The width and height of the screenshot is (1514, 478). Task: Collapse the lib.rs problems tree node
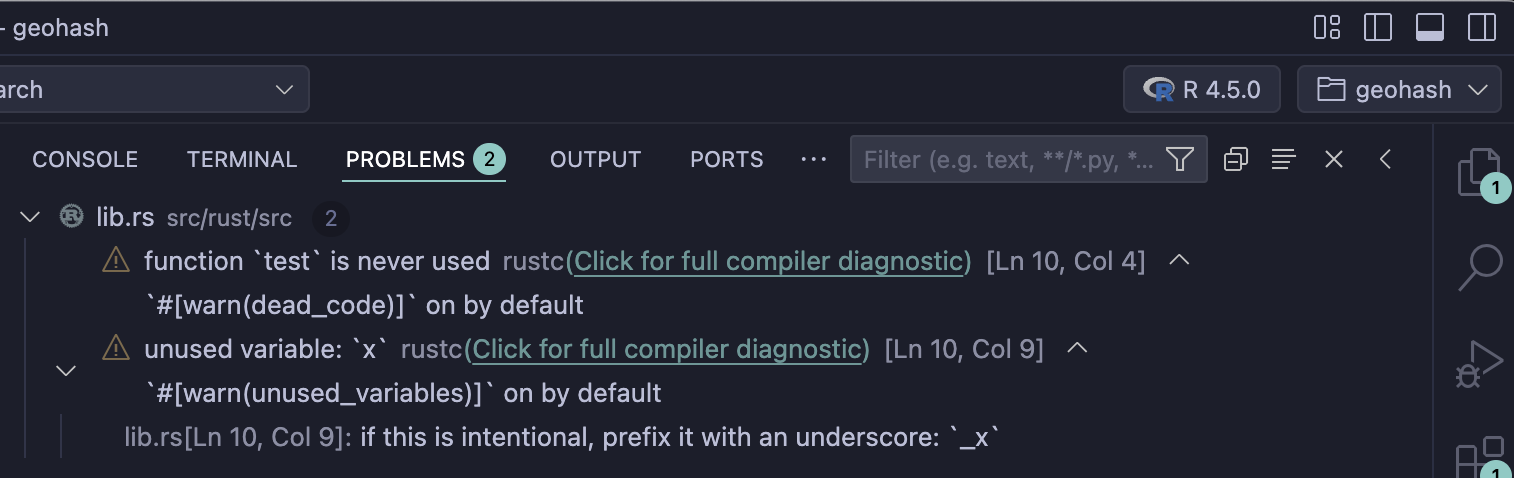coord(30,217)
